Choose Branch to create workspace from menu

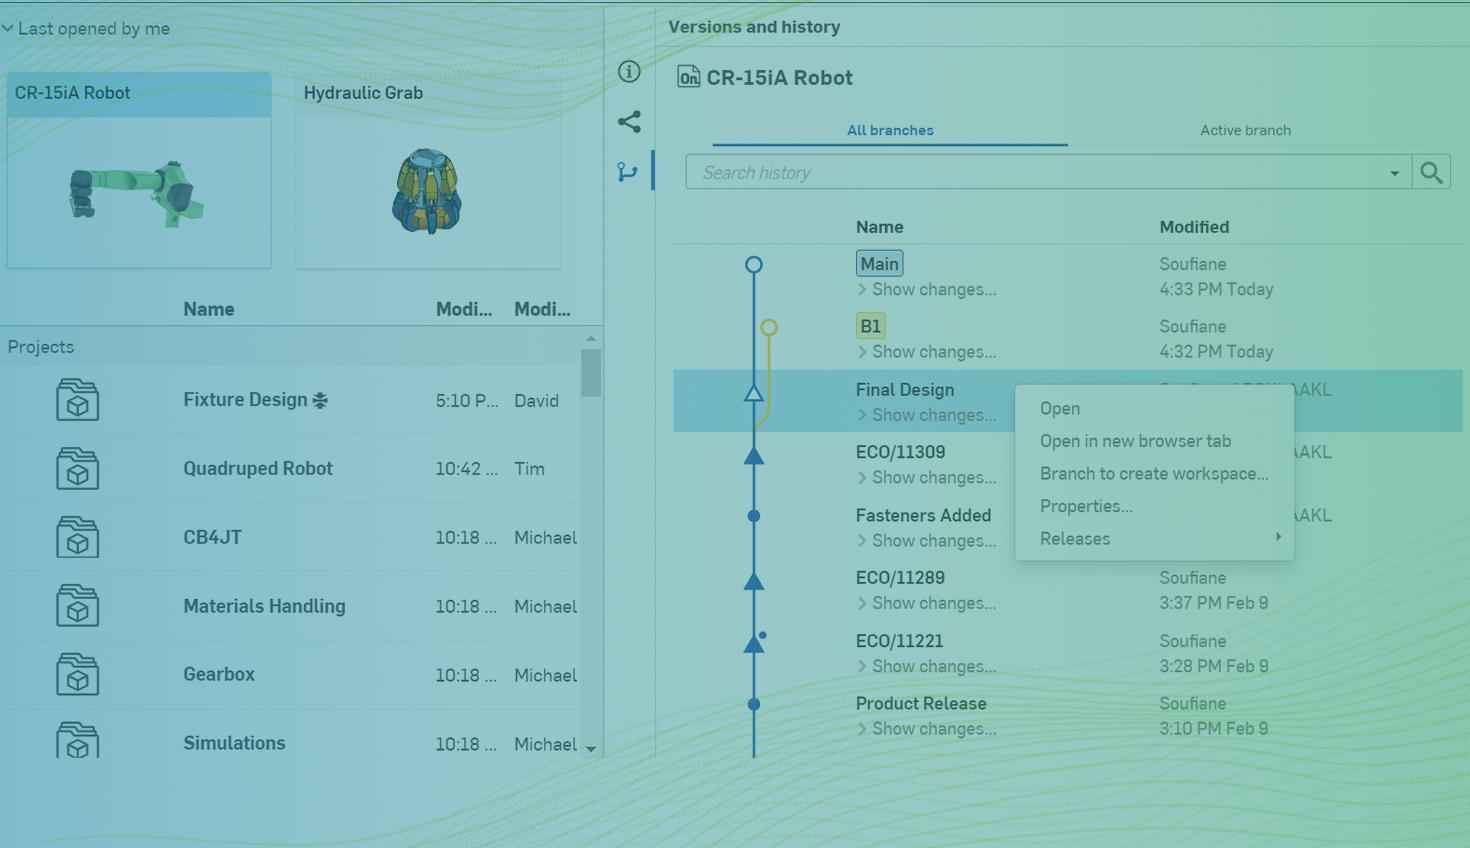(x=1153, y=474)
